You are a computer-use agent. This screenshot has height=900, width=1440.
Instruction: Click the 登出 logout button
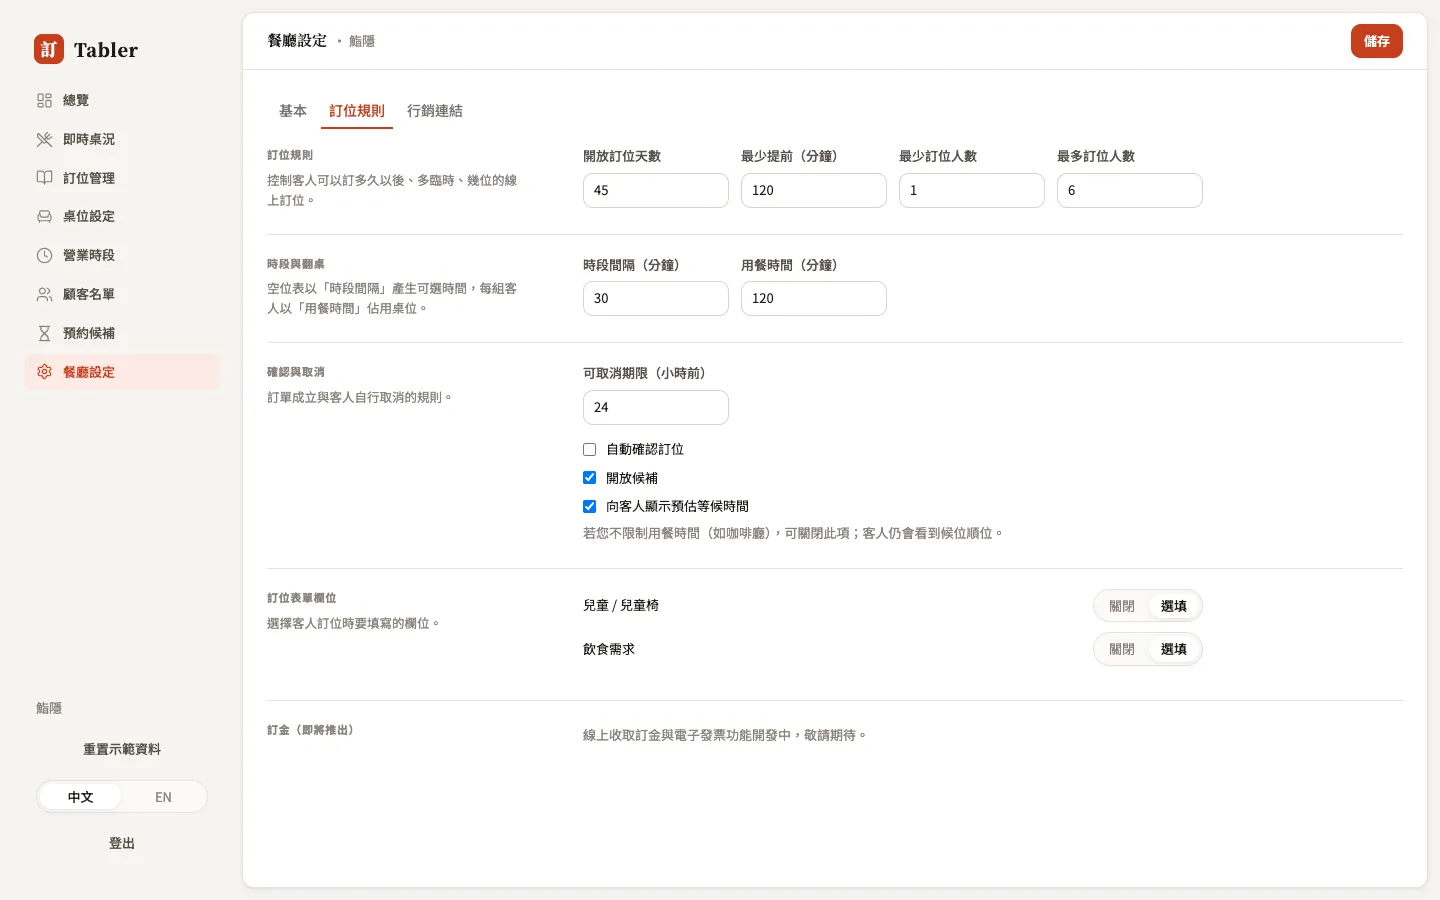coord(122,843)
